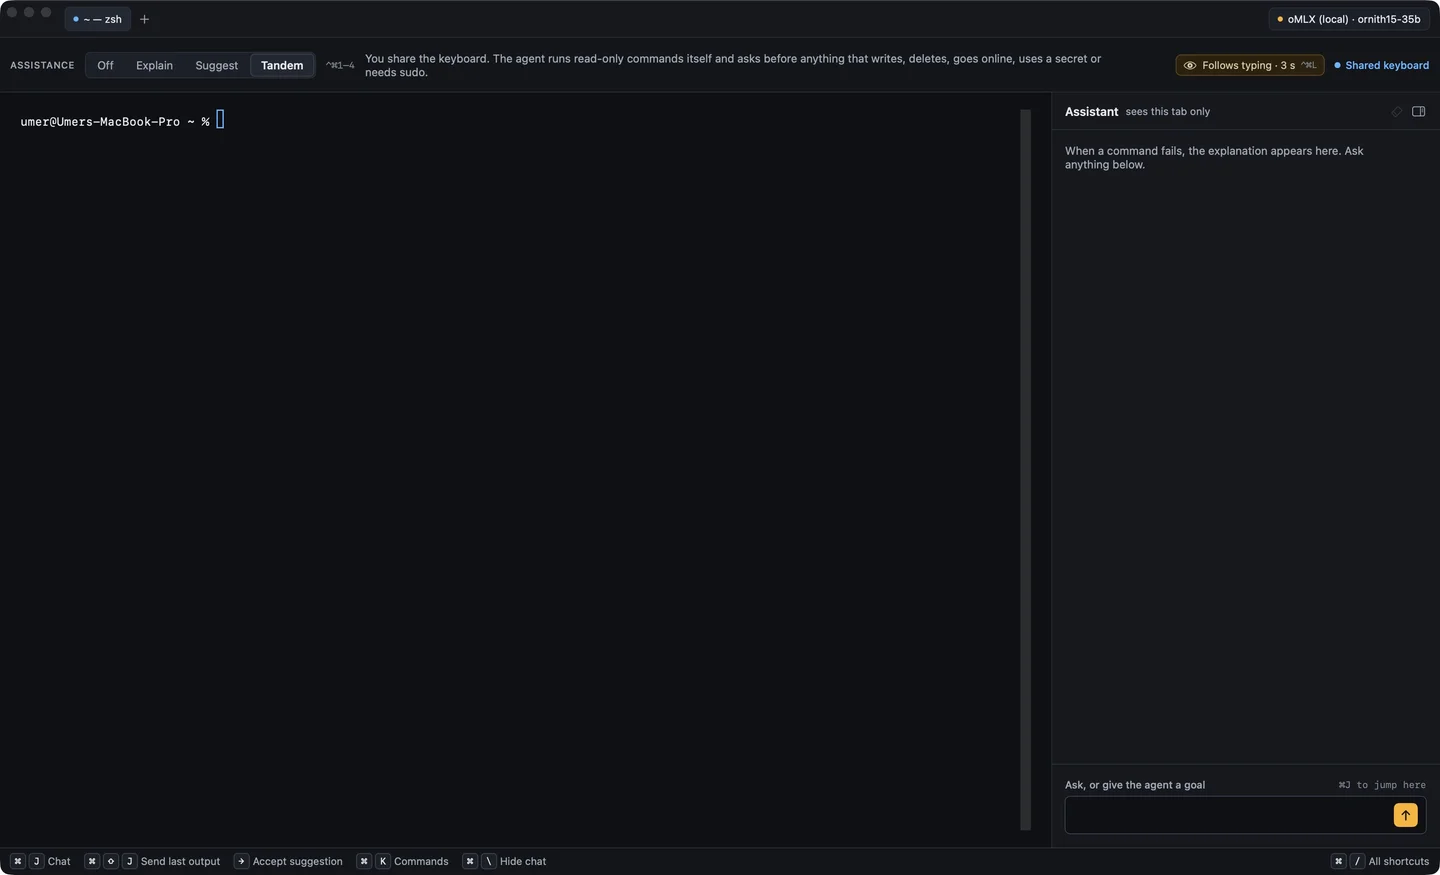Send the chat message with the orange arrow button

1405,815
